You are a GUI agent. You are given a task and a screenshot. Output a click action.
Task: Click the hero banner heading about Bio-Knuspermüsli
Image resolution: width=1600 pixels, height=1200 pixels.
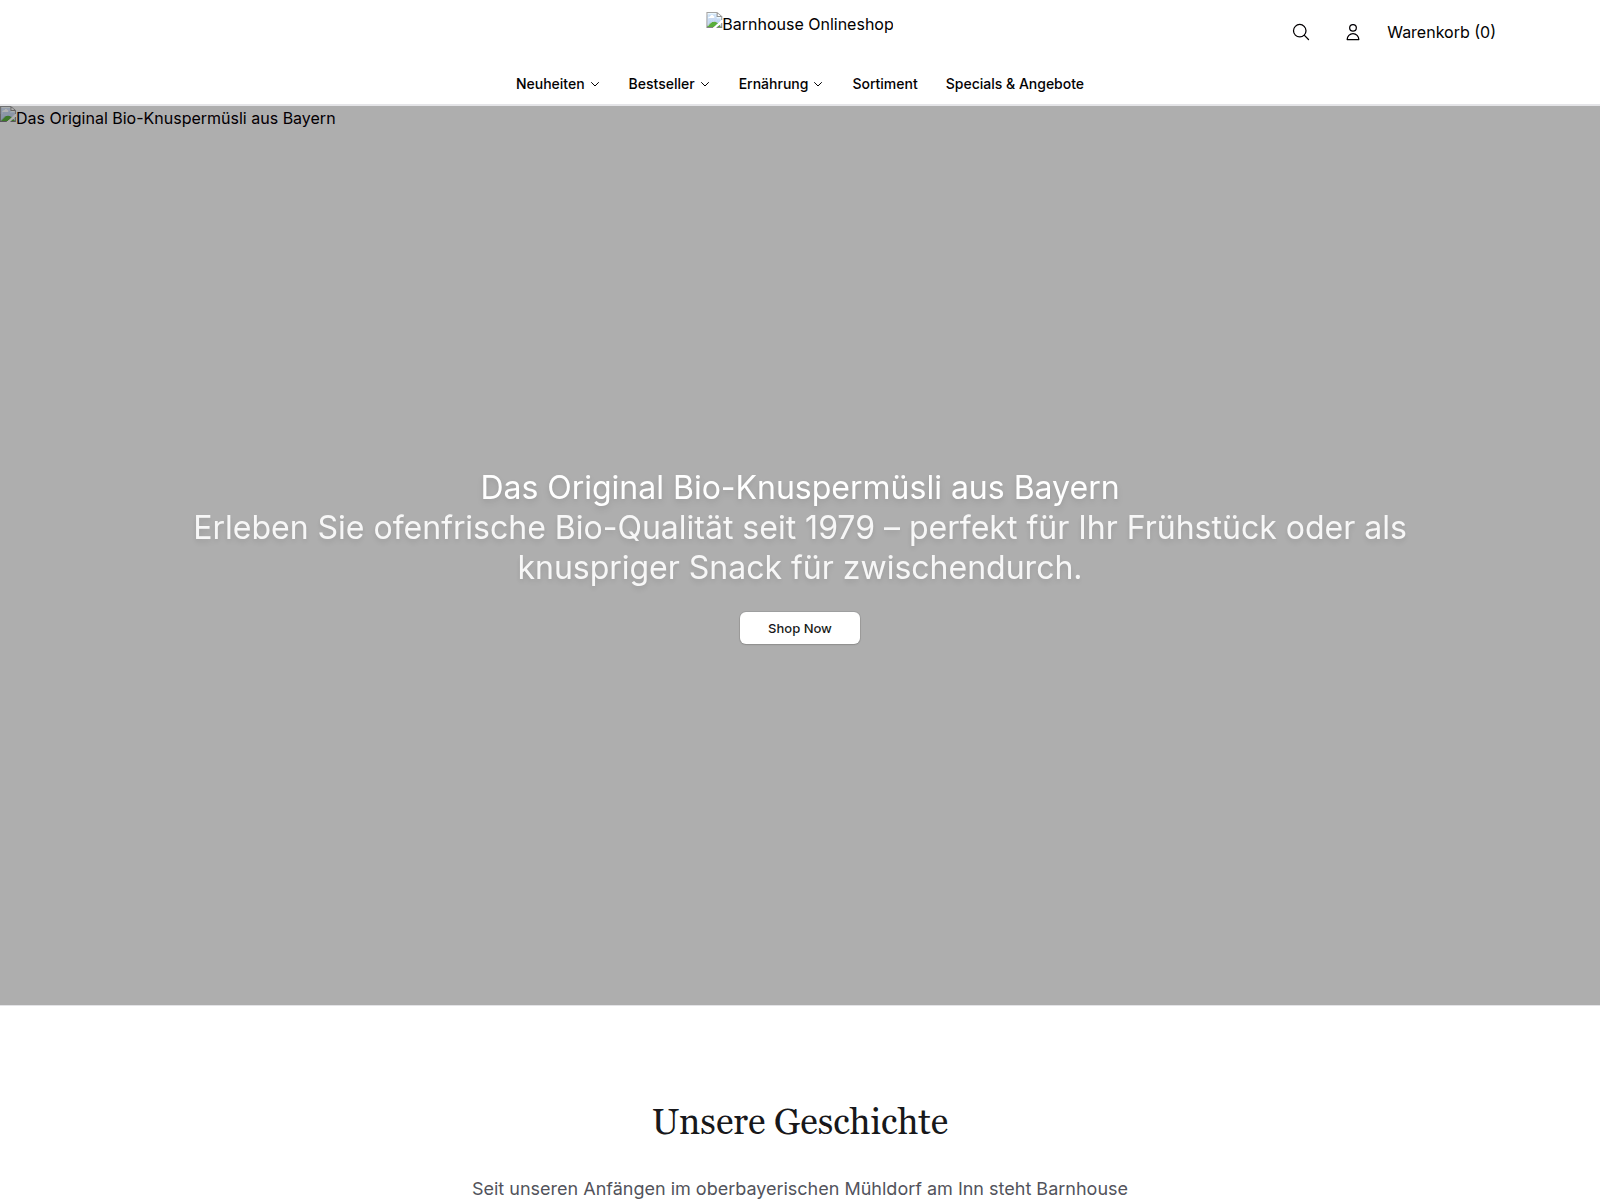[x=800, y=488]
